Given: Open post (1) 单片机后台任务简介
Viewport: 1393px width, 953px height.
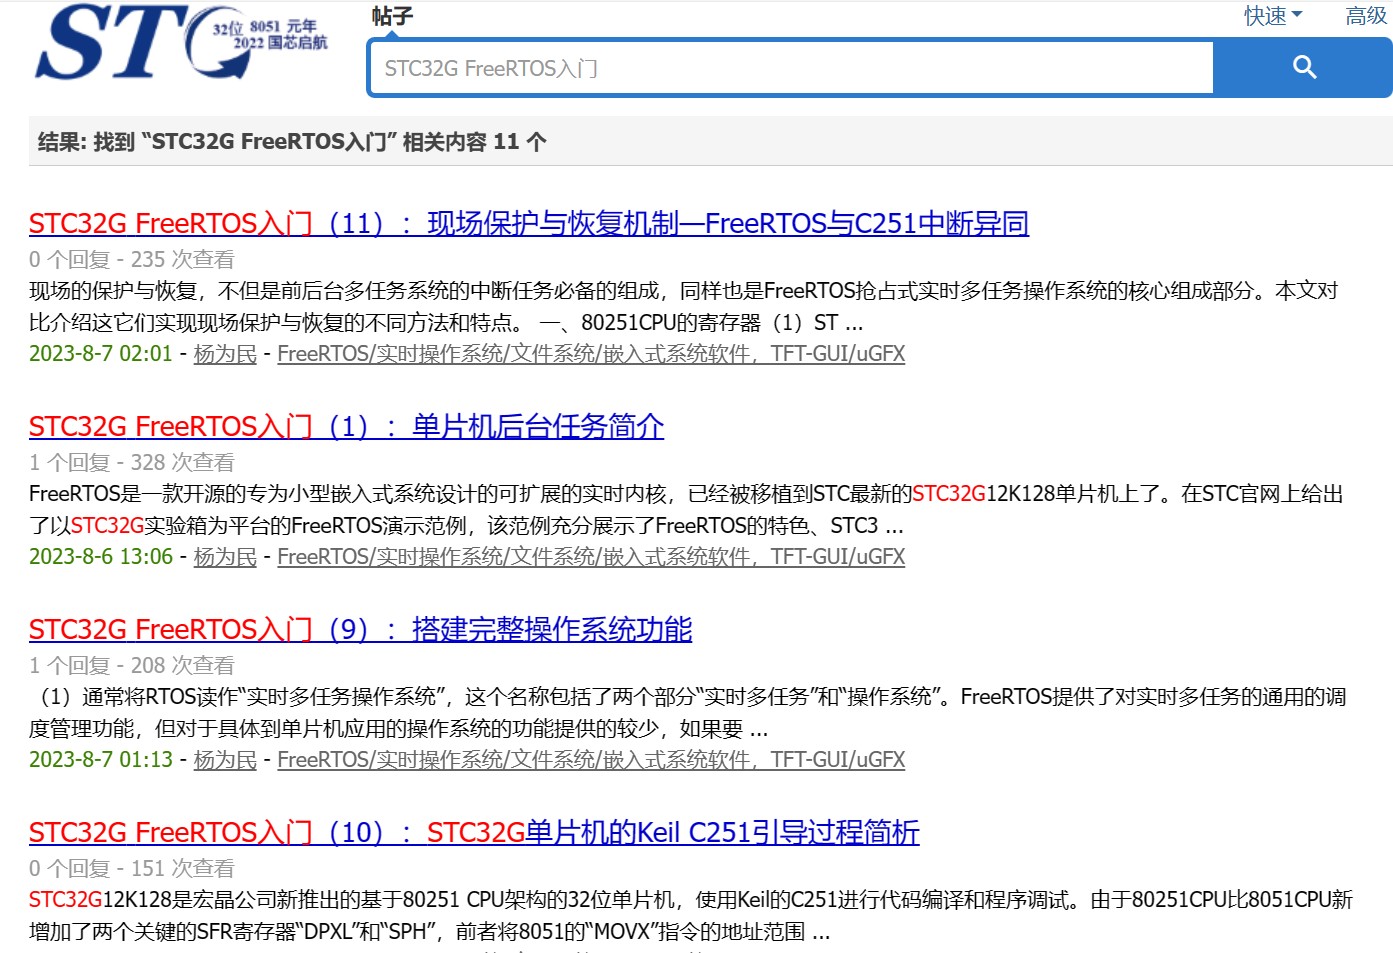Looking at the screenshot, I should click(346, 426).
